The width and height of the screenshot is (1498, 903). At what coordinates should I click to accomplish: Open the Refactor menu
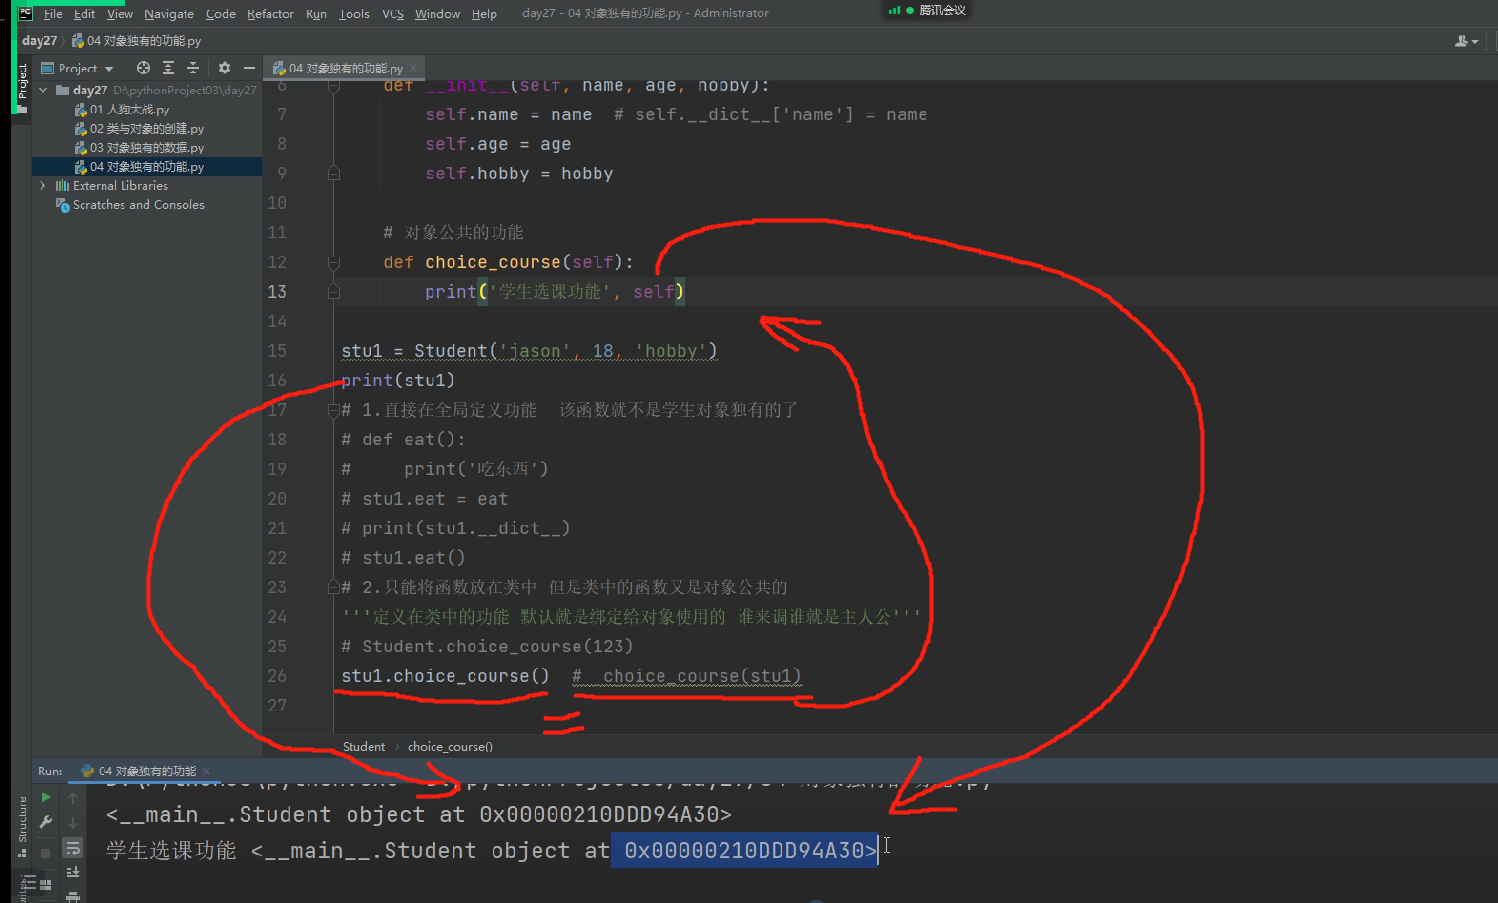[x=270, y=14]
